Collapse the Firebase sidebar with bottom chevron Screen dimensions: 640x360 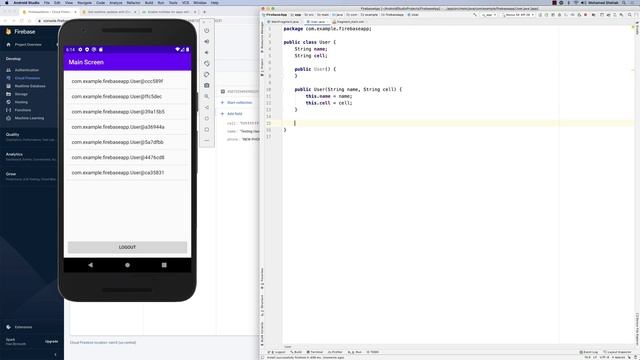pyautogui.click(x=56, y=355)
